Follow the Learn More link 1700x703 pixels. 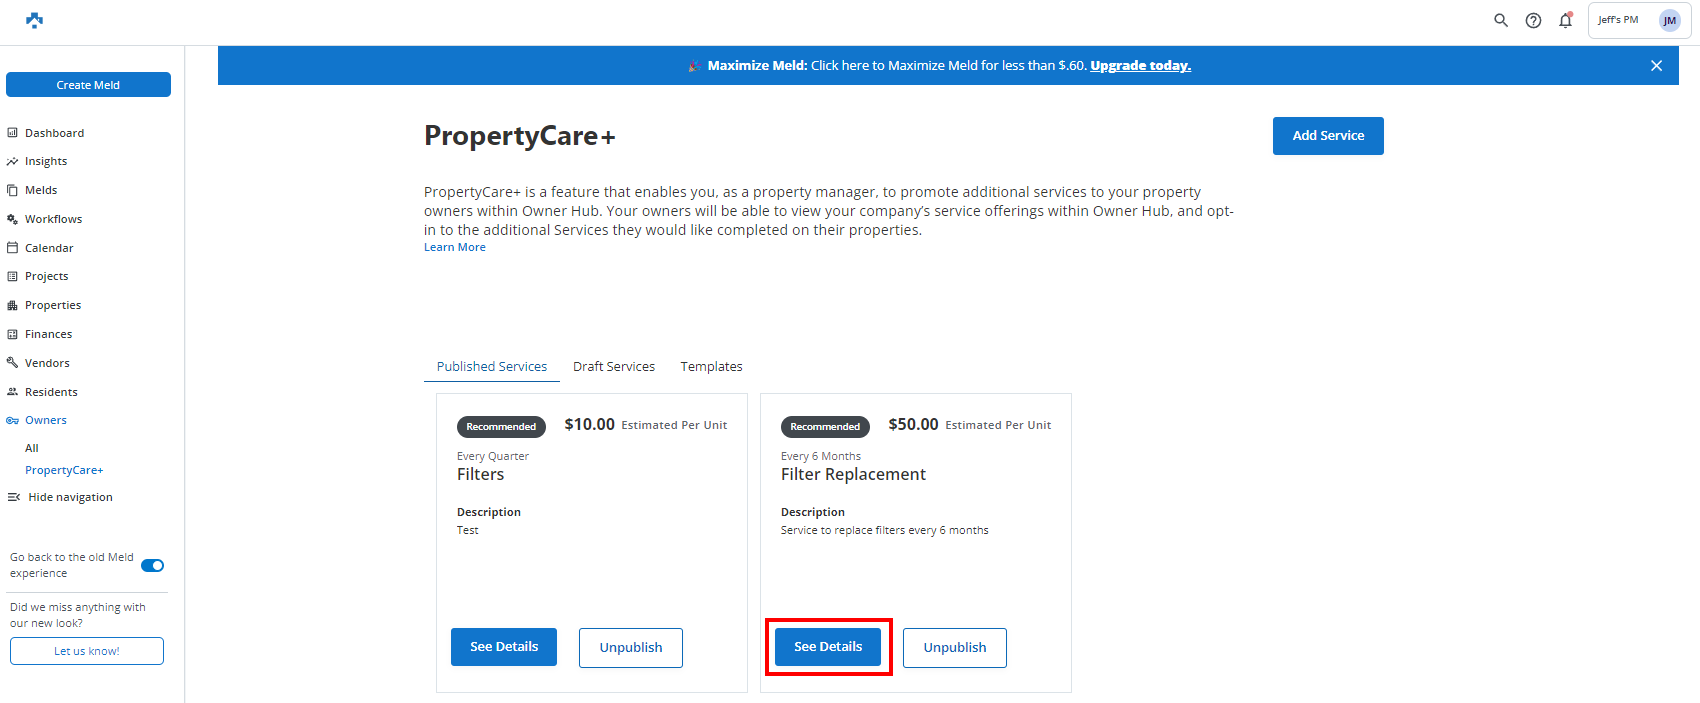tap(455, 247)
